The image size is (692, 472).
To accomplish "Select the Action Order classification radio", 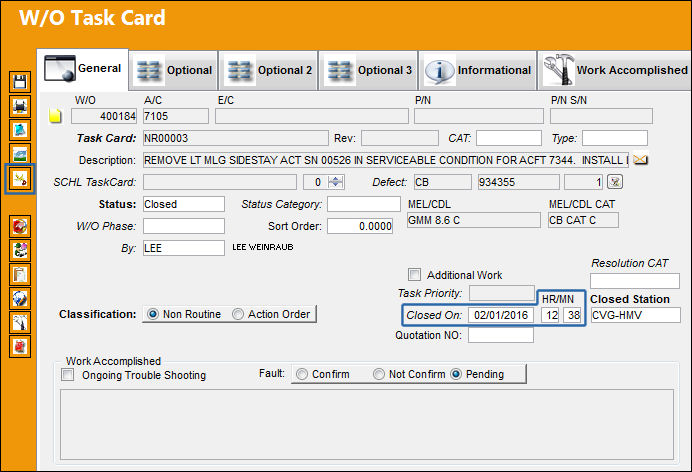I will pos(238,314).
